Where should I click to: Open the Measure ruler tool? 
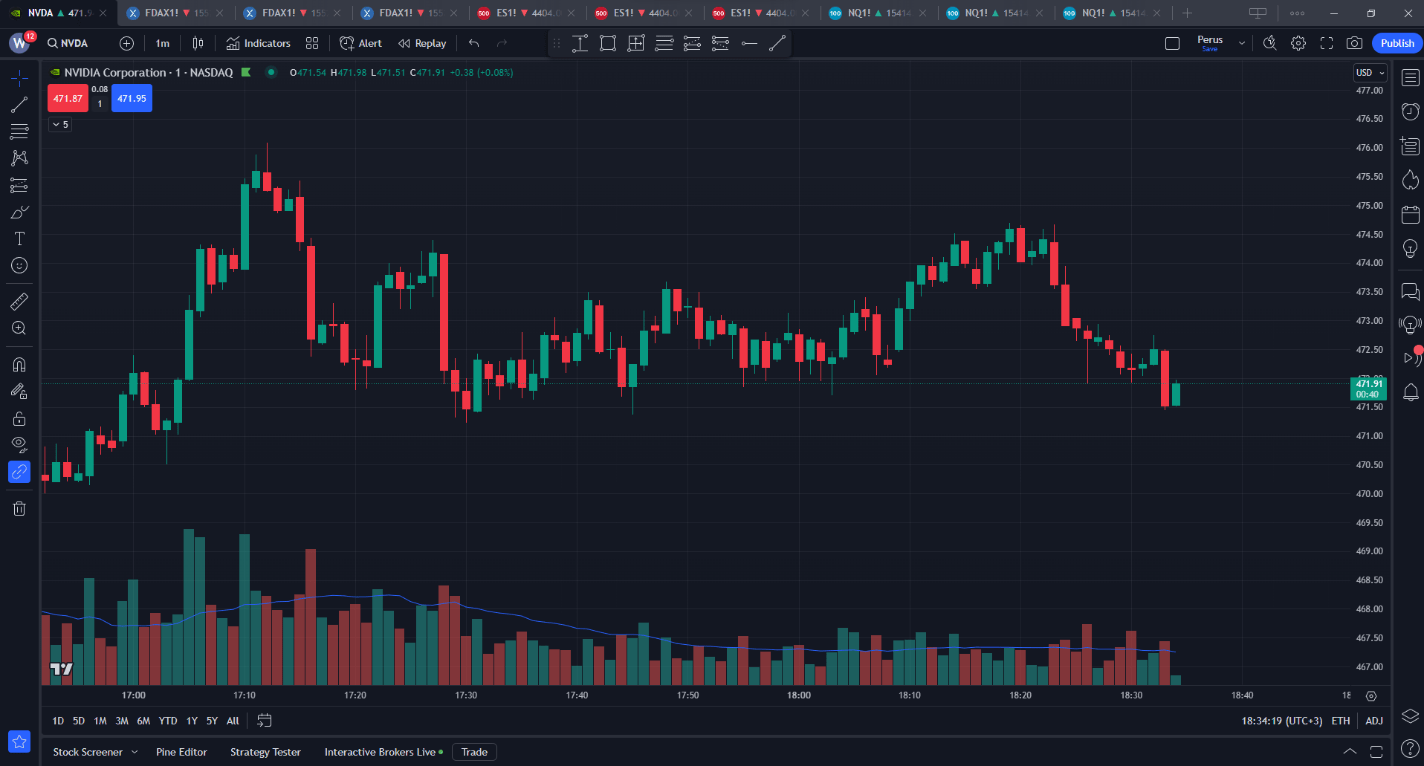[x=19, y=301]
